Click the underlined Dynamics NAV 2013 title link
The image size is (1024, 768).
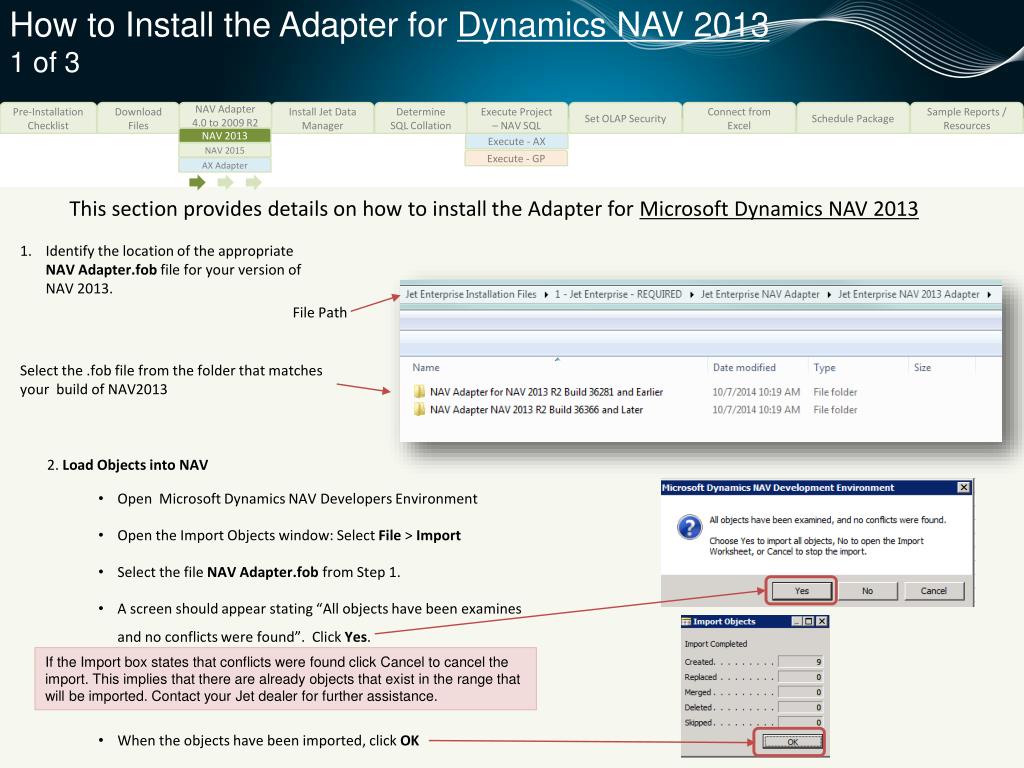coord(613,25)
